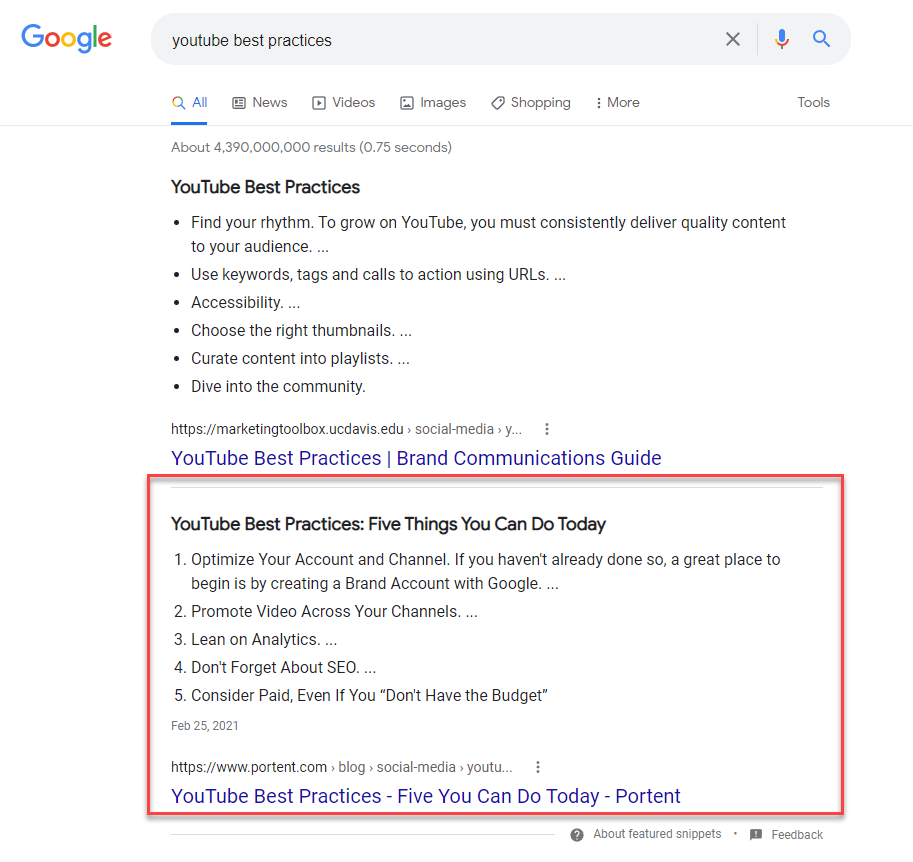Start a voice search with the microphone icon
The width and height of the screenshot is (913, 862).
781,38
